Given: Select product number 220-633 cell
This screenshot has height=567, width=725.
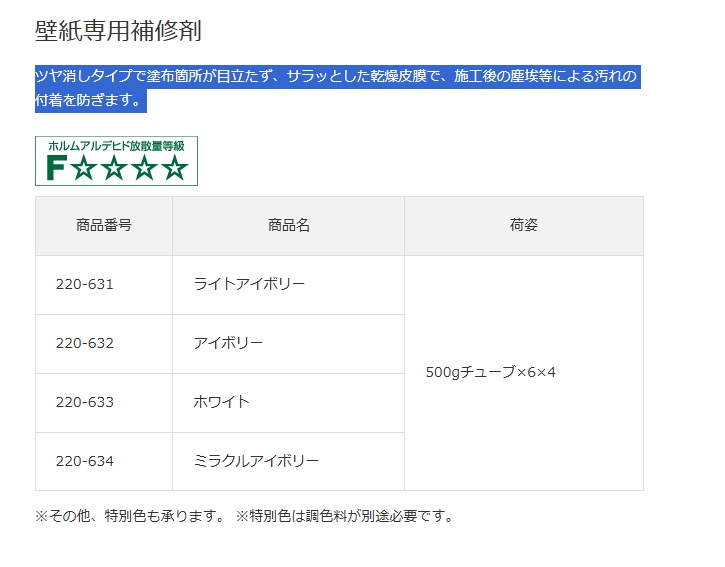Looking at the screenshot, I should pyautogui.click(x=85, y=402).
